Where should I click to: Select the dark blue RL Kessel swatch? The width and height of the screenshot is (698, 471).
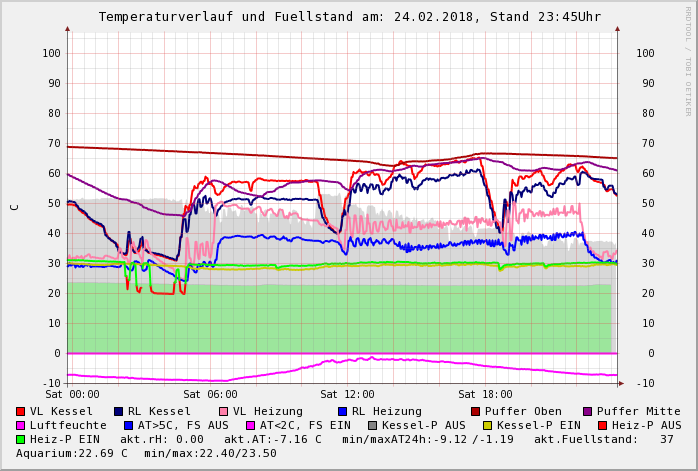coord(118,411)
